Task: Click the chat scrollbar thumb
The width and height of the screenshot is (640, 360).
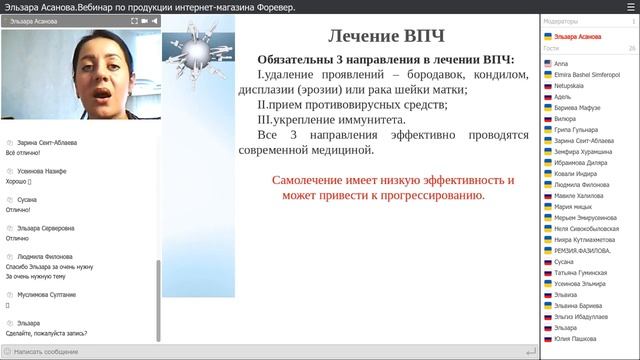Action: click(158, 300)
